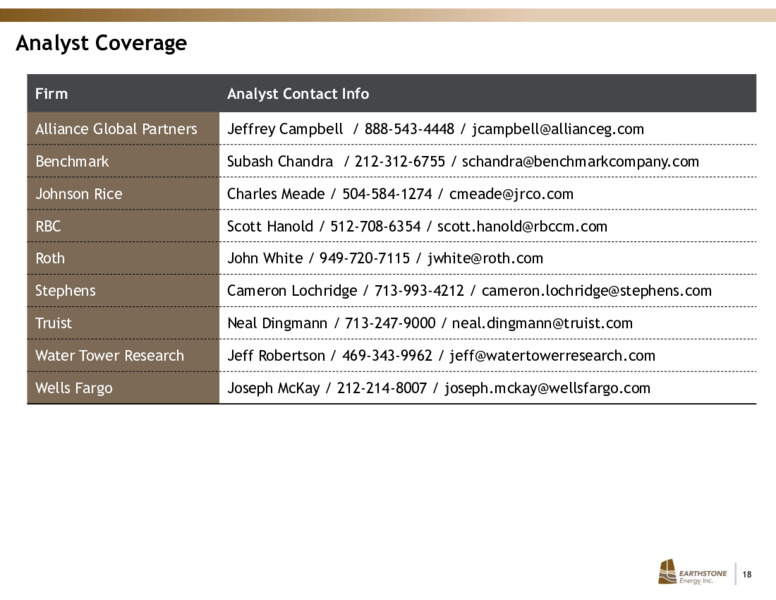Click email cameron.lochridge@stephens.com
The image size is (776, 600).
tap(596, 291)
